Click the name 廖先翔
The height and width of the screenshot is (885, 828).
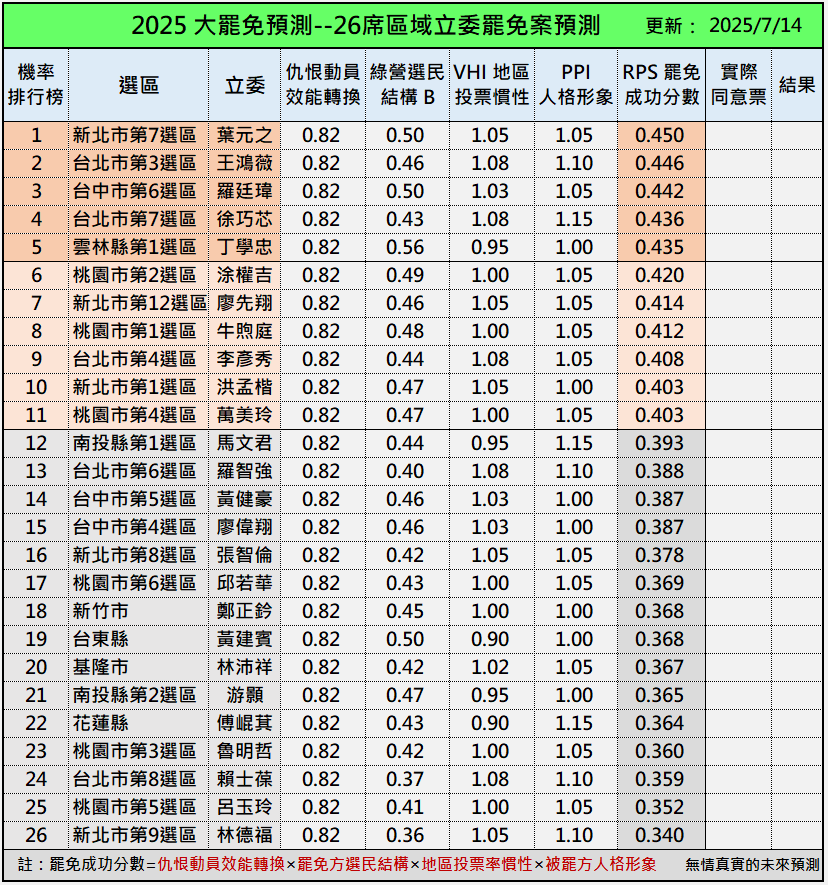click(x=244, y=304)
